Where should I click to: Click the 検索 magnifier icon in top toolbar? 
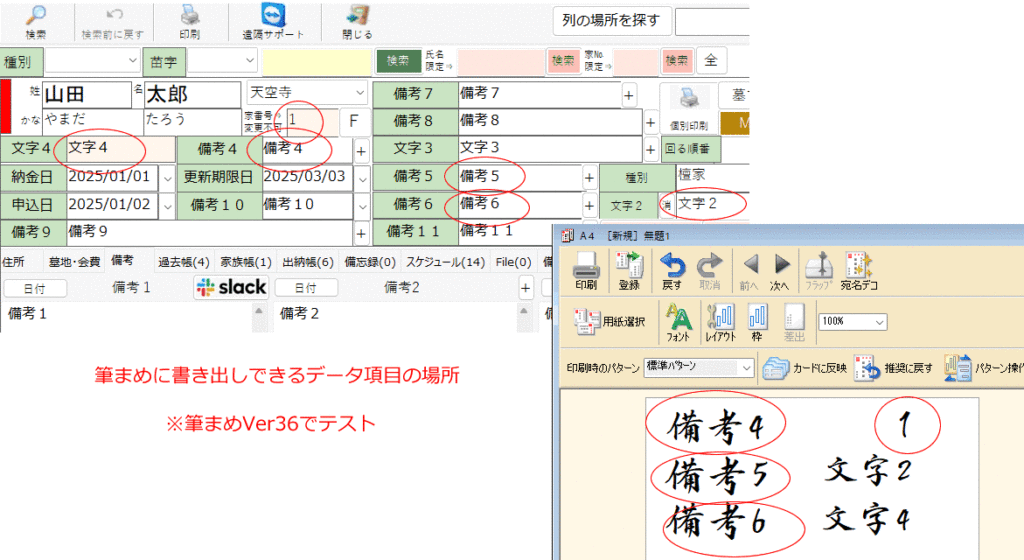(x=35, y=16)
